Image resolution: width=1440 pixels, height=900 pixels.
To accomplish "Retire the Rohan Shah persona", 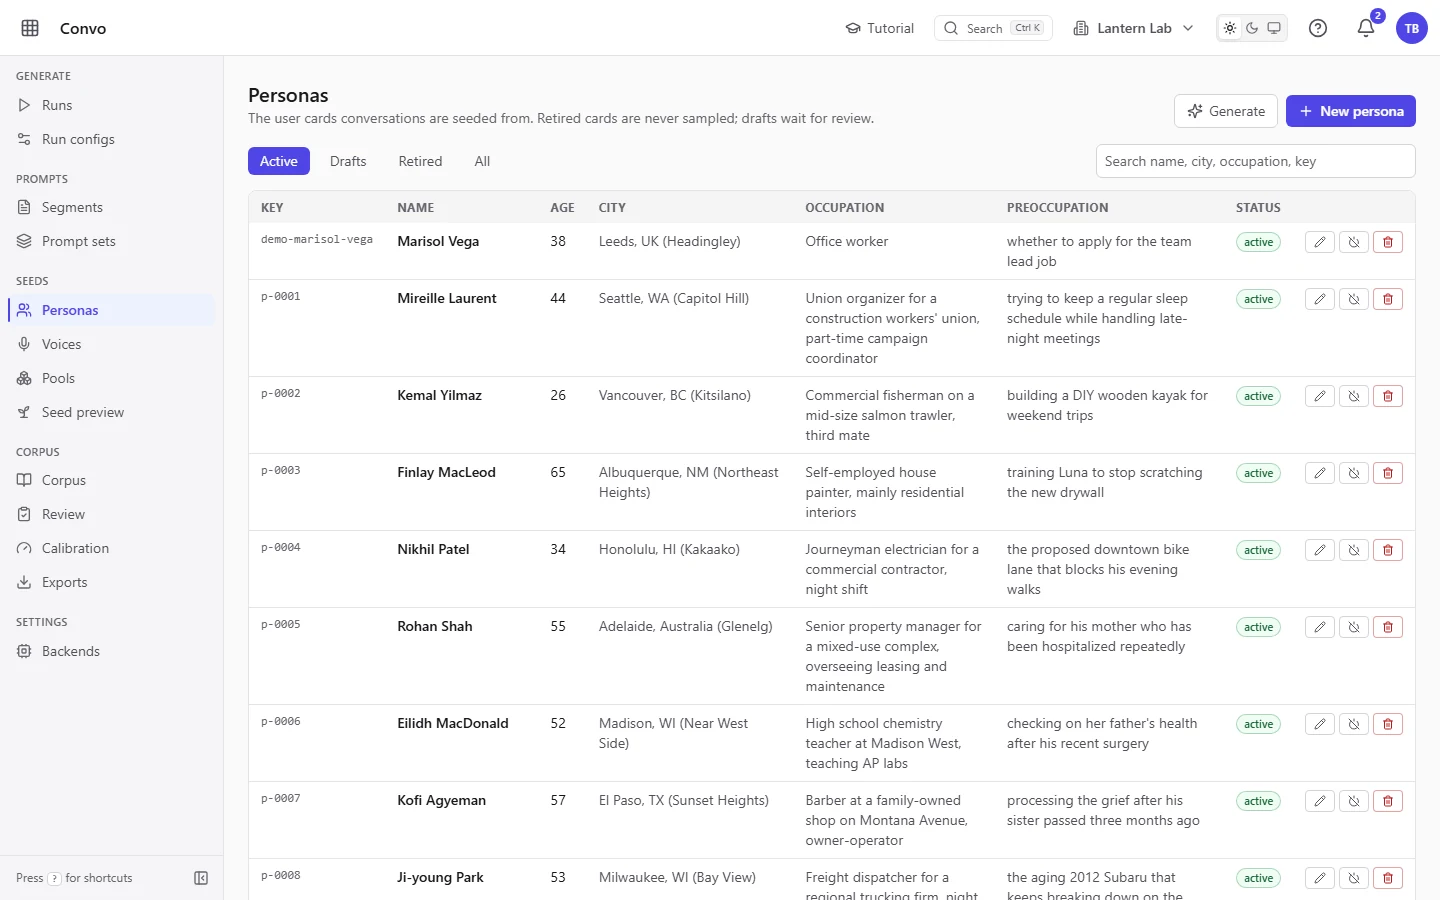I will click(1354, 627).
